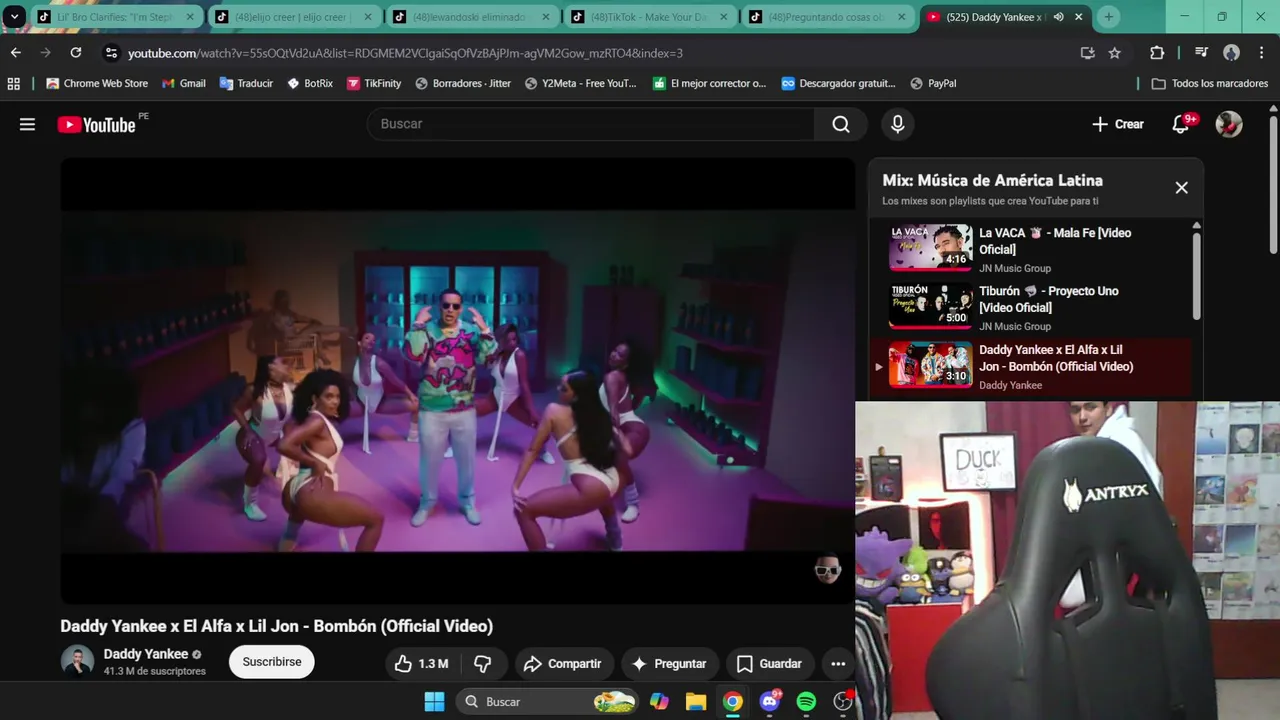Open the Daddy Yankee channel avatar
The image size is (1280, 720).
click(x=77, y=661)
